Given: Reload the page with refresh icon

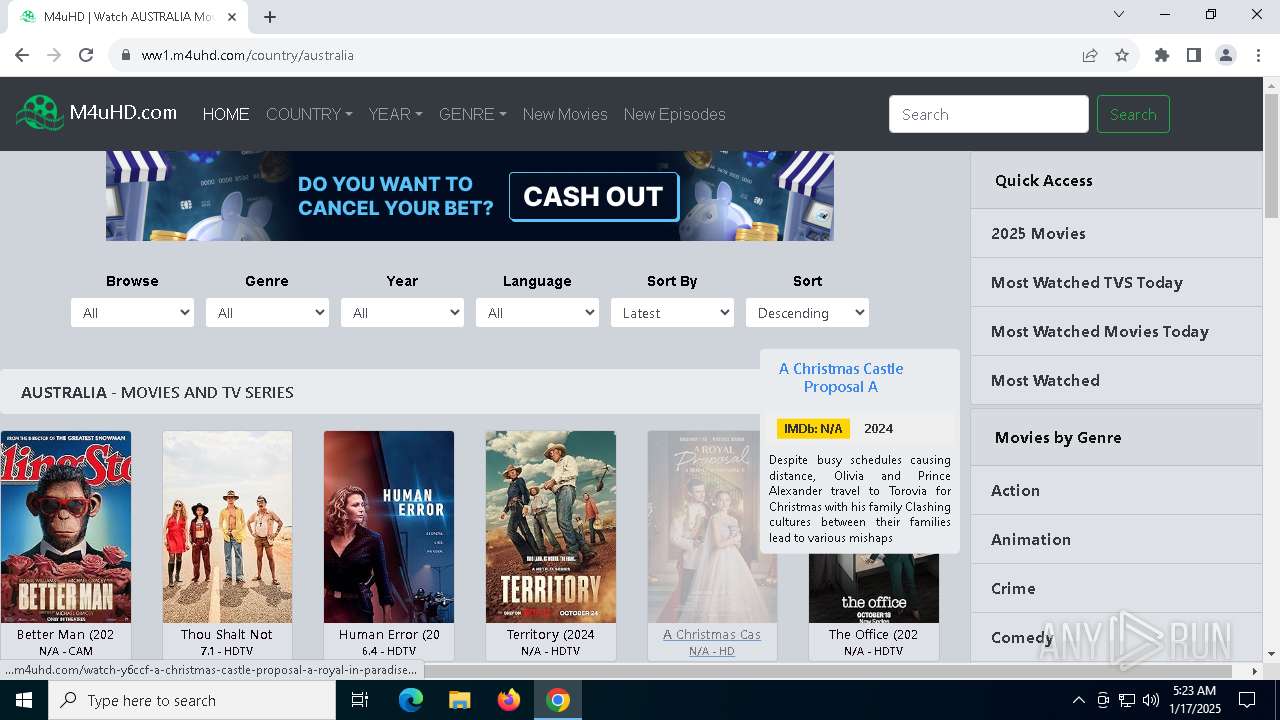Looking at the screenshot, I should pyautogui.click(x=86, y=55).
